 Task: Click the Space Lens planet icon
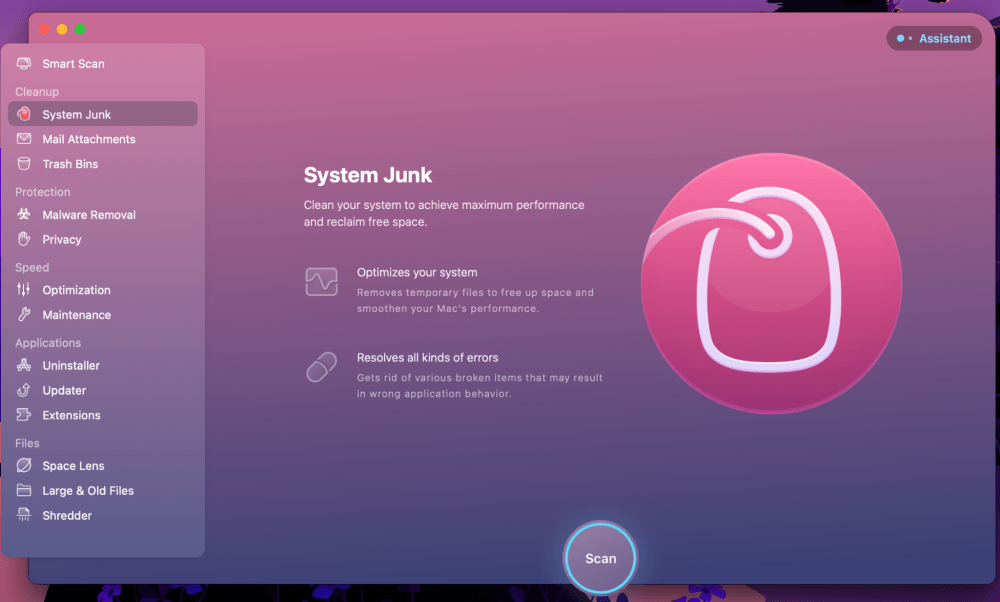(24, 465)
